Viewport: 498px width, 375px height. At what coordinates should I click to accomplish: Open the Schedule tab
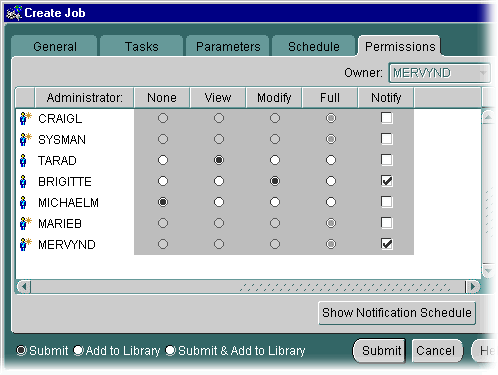click(314, 47)
